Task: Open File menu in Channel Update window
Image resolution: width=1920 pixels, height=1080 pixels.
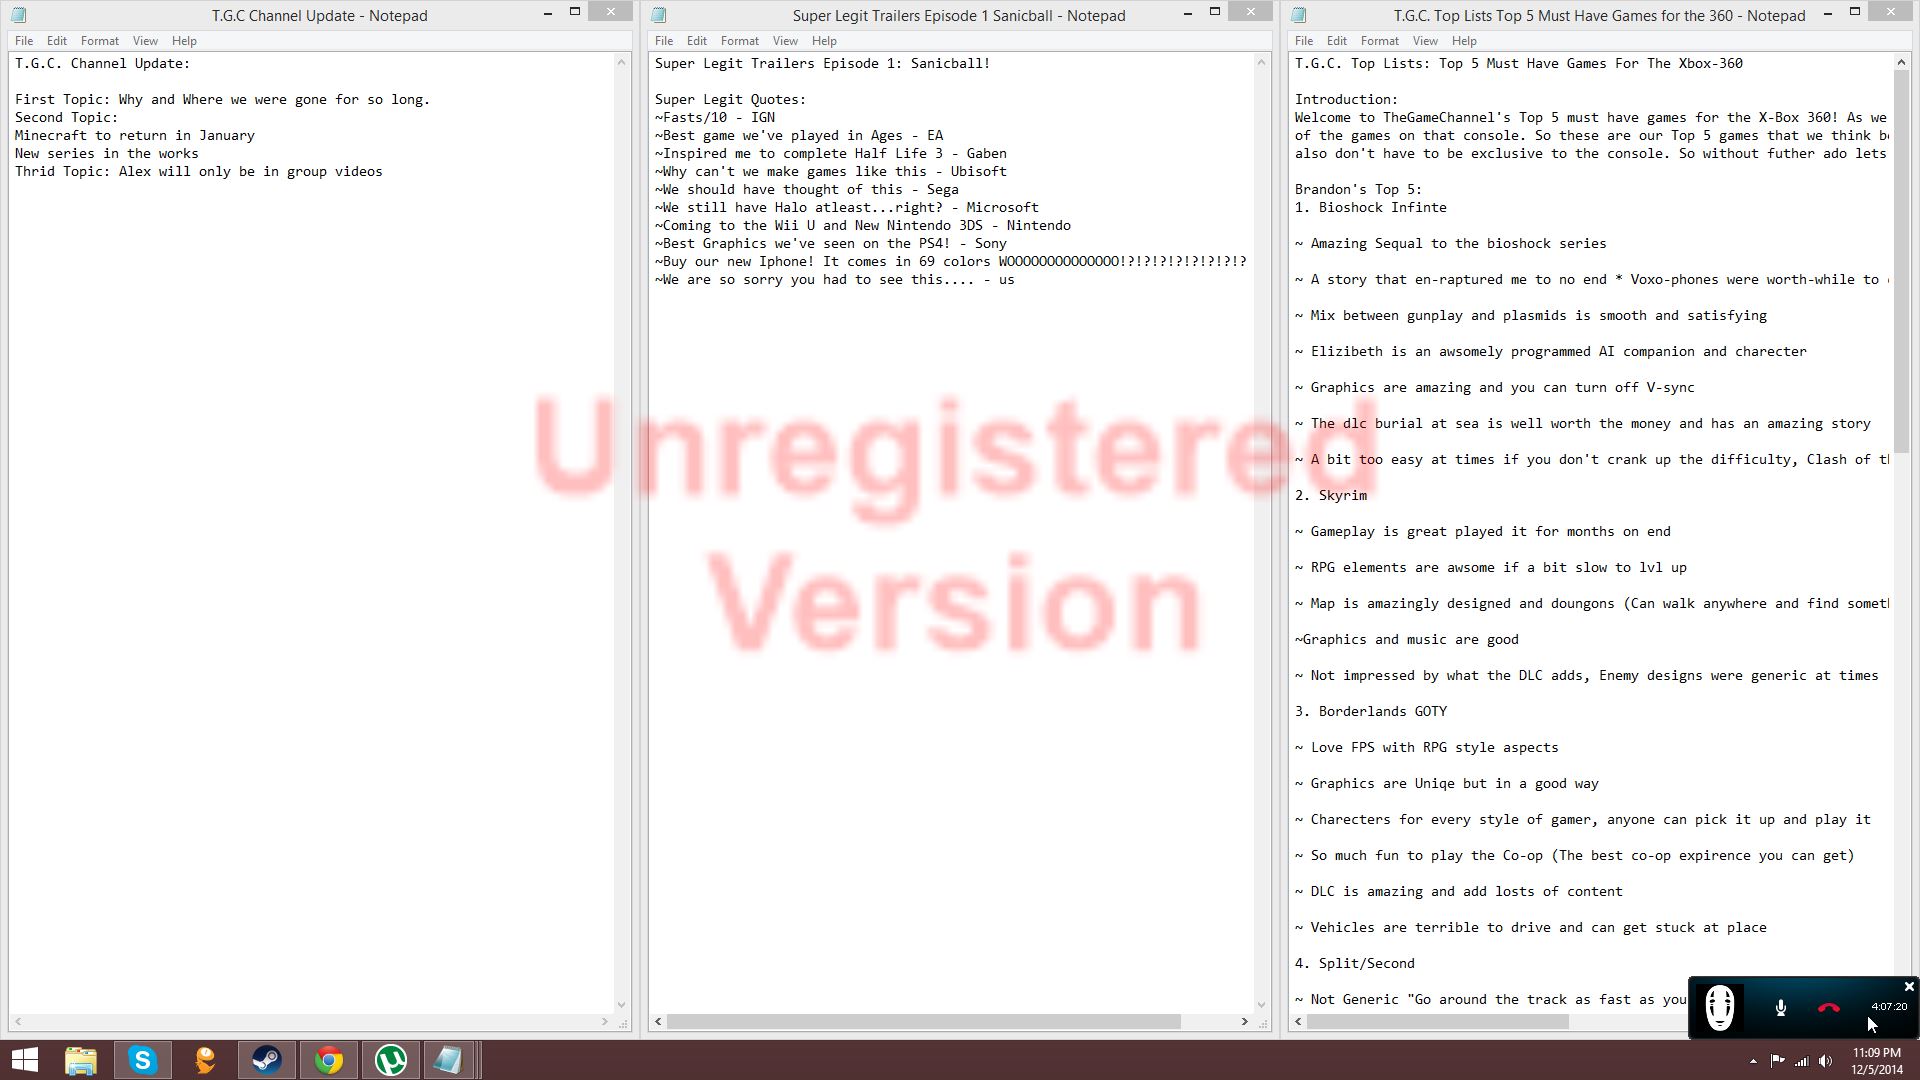Action: [x=24, y=41]
